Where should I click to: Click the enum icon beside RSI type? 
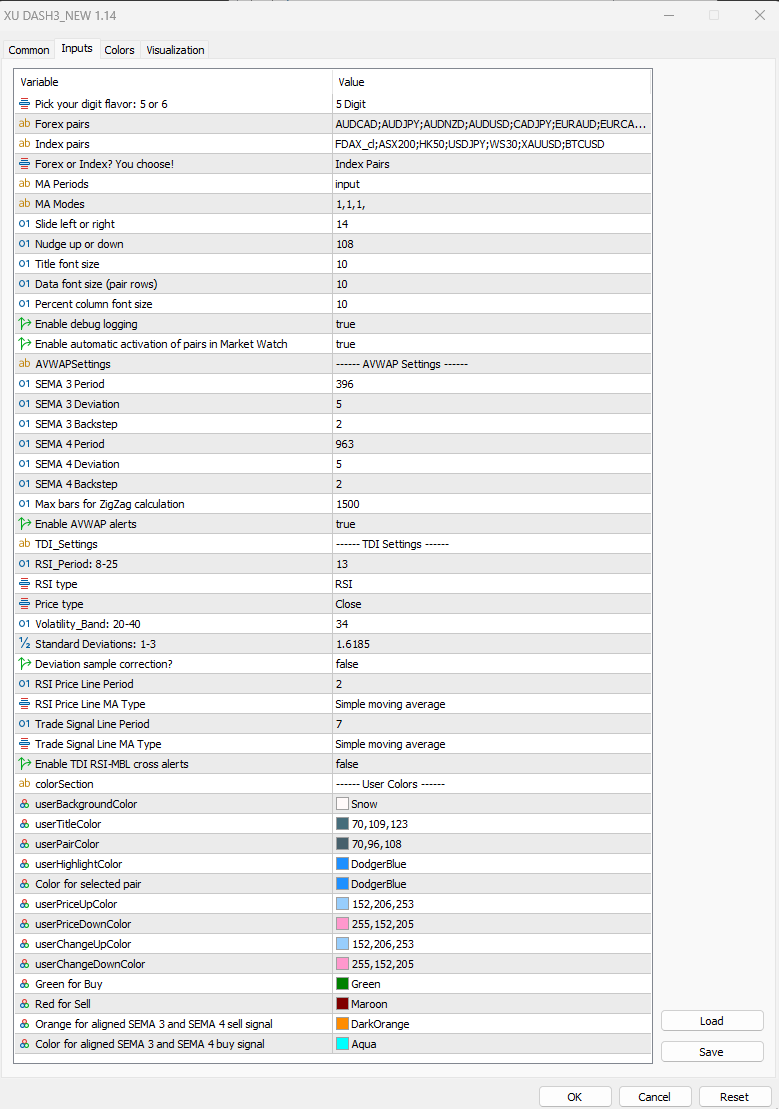click(x=24, y=584)
